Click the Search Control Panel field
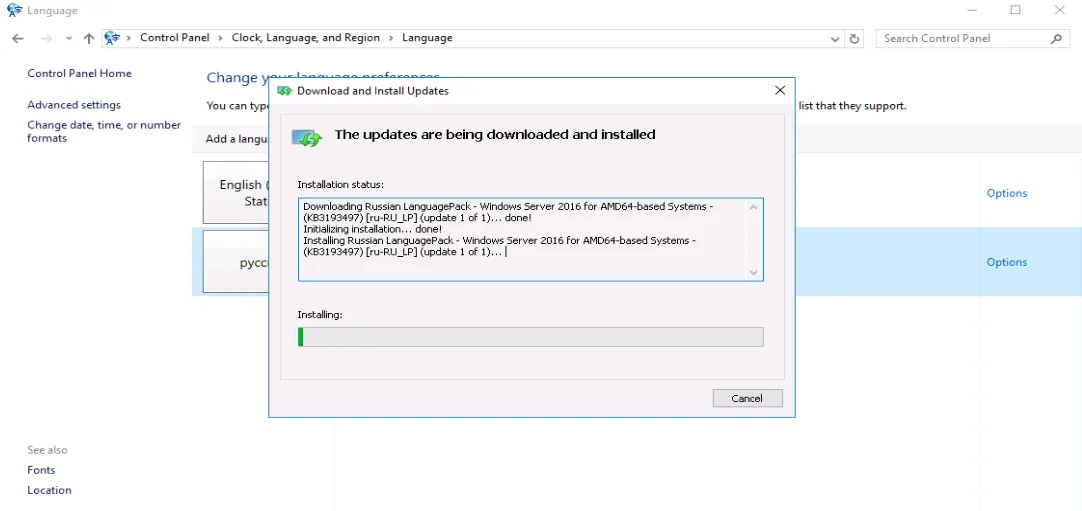The width and height of the screenshot is (1082, 511). click(x=960, y=38)
